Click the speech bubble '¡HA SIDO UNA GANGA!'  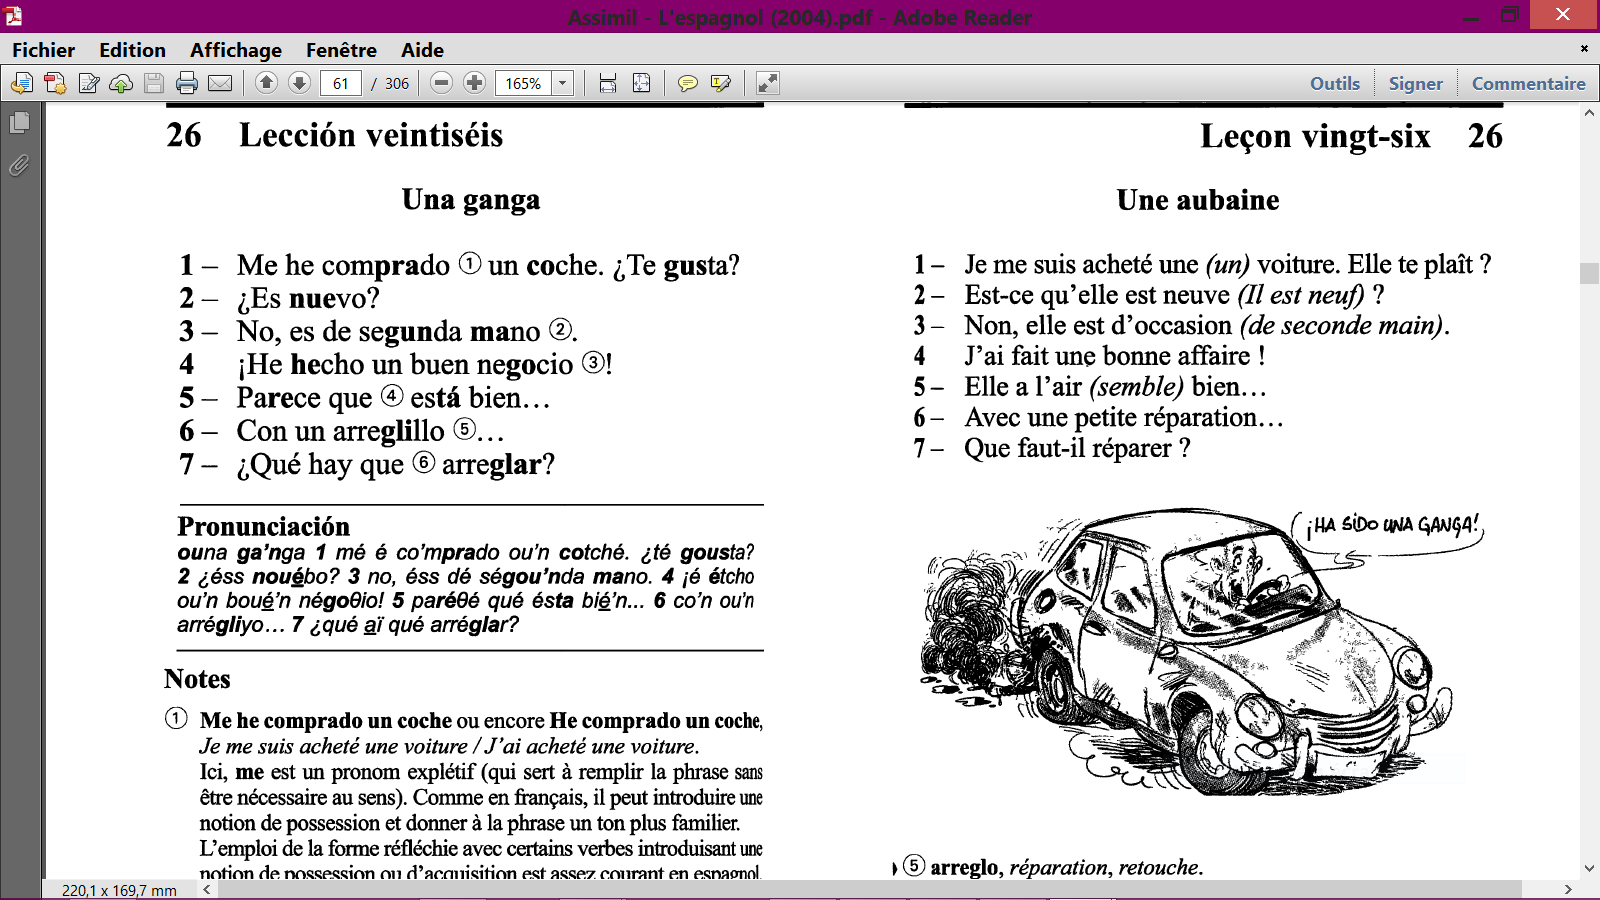1389,526
